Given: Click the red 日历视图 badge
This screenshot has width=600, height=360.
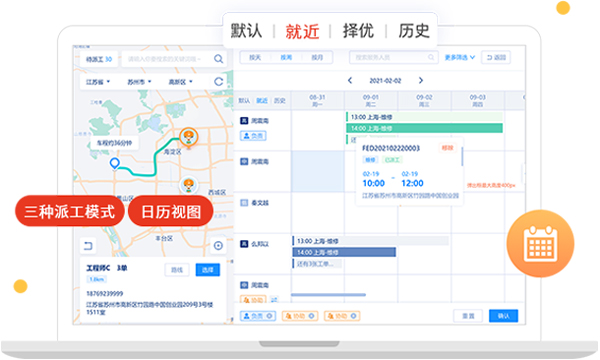Looking at the screenshot, I should click(x=171, y=211).
